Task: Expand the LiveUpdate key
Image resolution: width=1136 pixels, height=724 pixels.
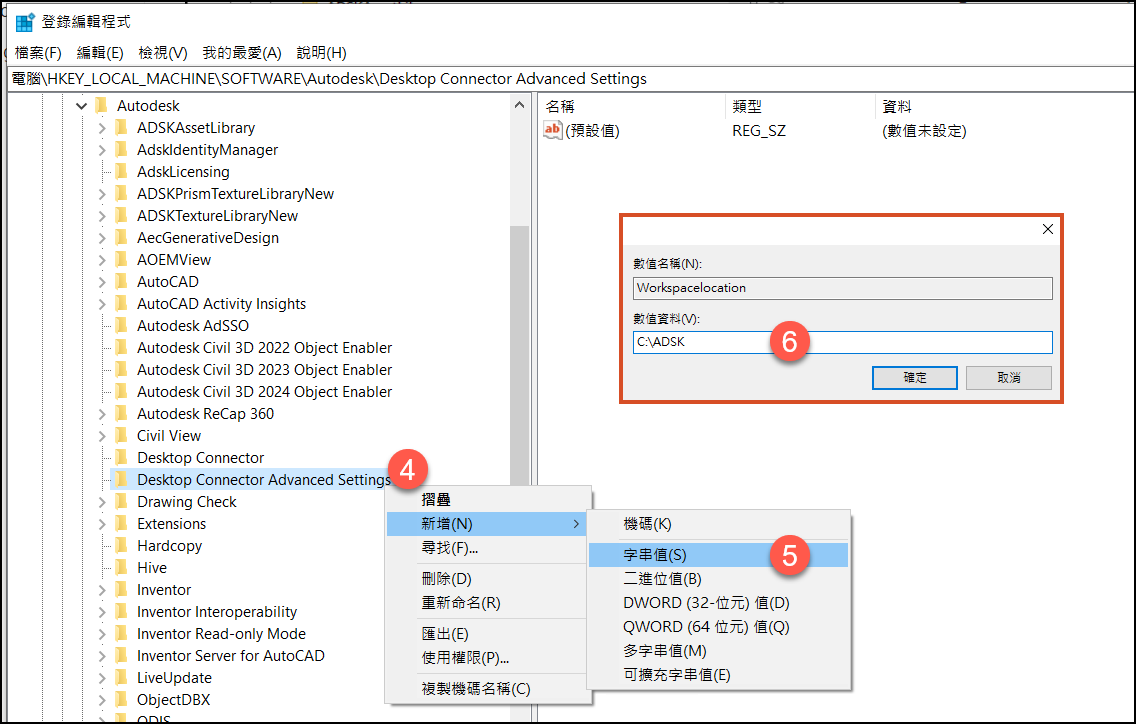Action: tap(102, 678)
